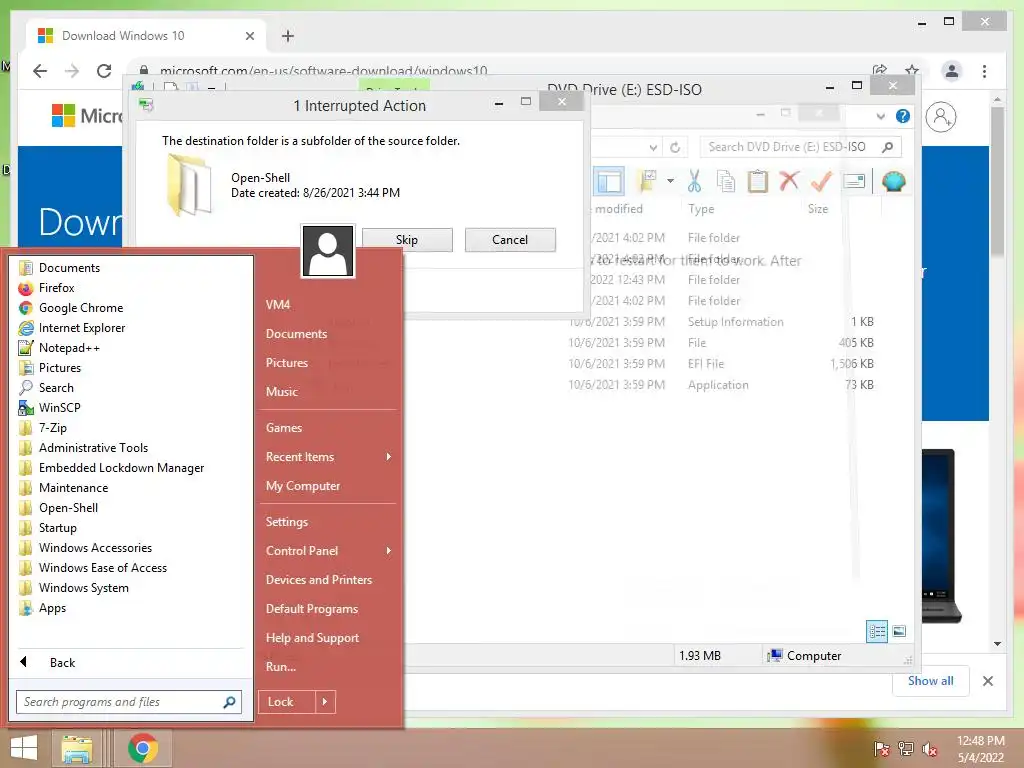Reload the Chrome page
This screenshot has width=1024, height=768.
104,71
